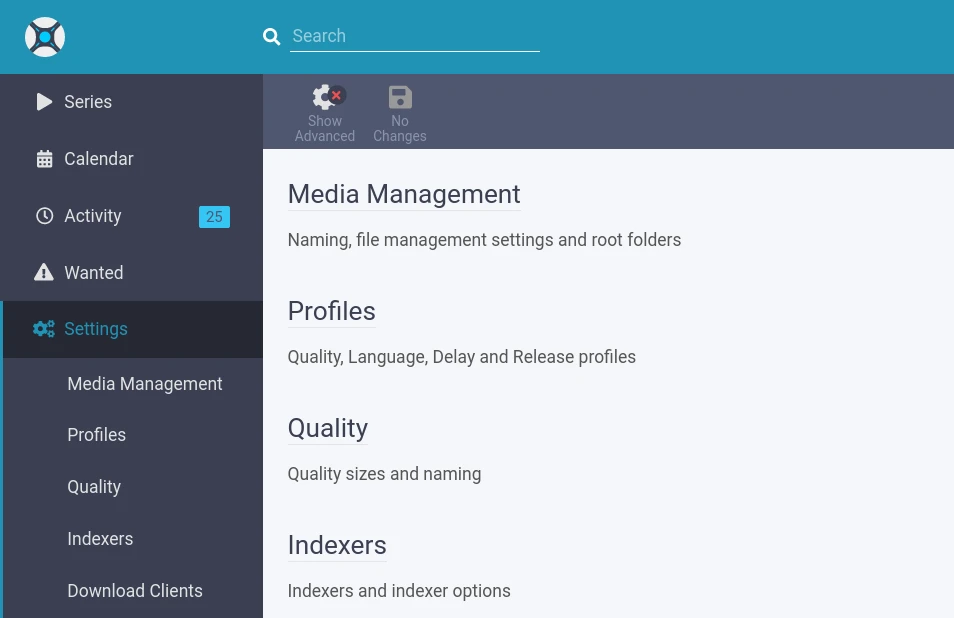Open the Indexers heading link
Viewport: 954px width, 618px height.
click(337, 545)
